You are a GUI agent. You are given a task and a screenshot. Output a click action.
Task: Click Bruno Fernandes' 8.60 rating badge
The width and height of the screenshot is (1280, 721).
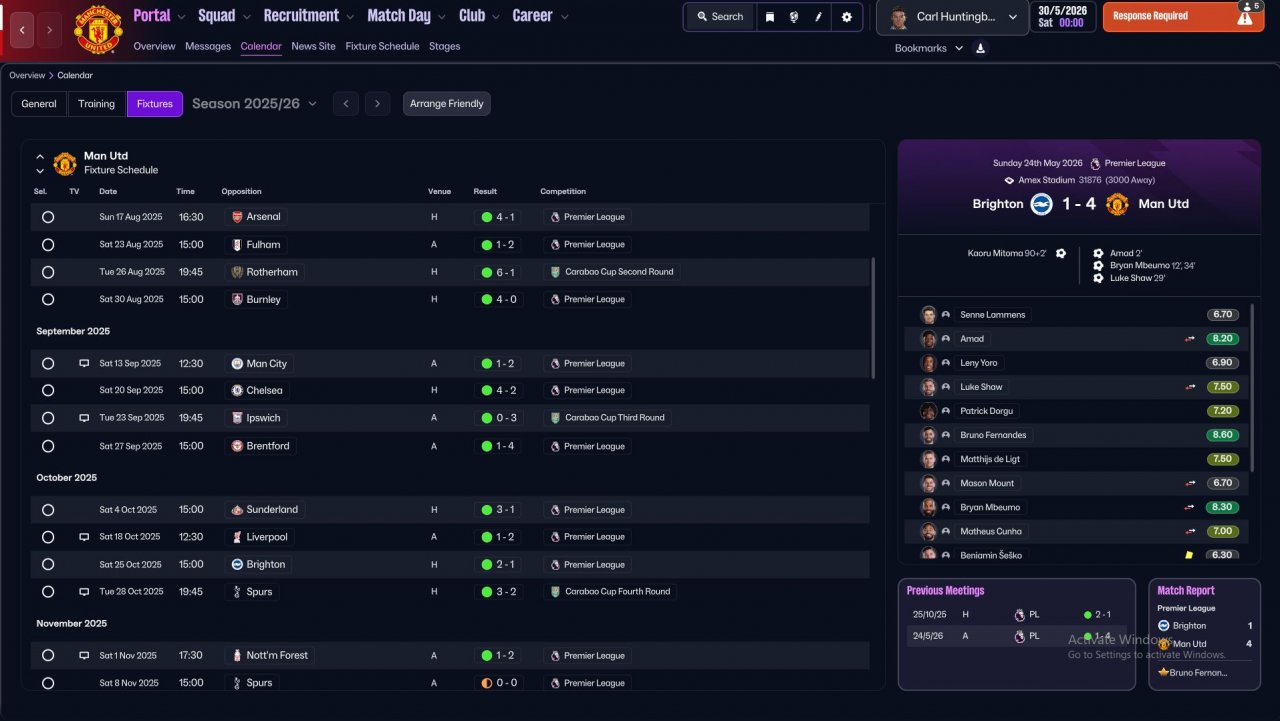click(1222, 435)
